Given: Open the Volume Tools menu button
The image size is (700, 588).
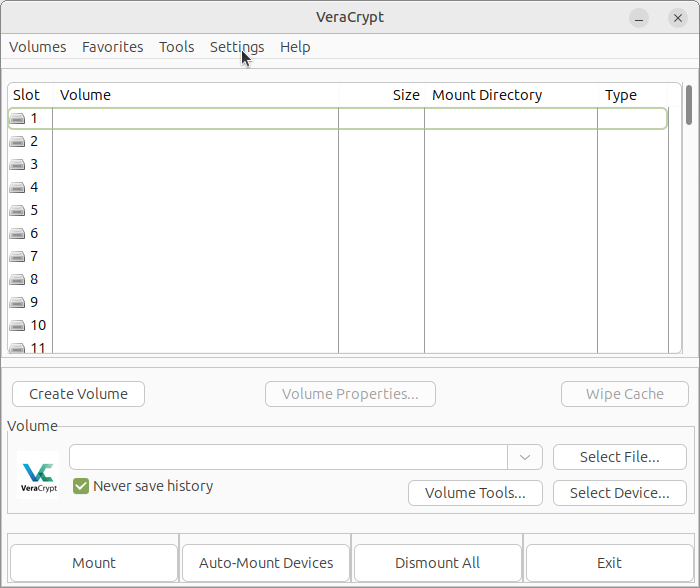Looking at the screenshot, I should tap(475, 493).
